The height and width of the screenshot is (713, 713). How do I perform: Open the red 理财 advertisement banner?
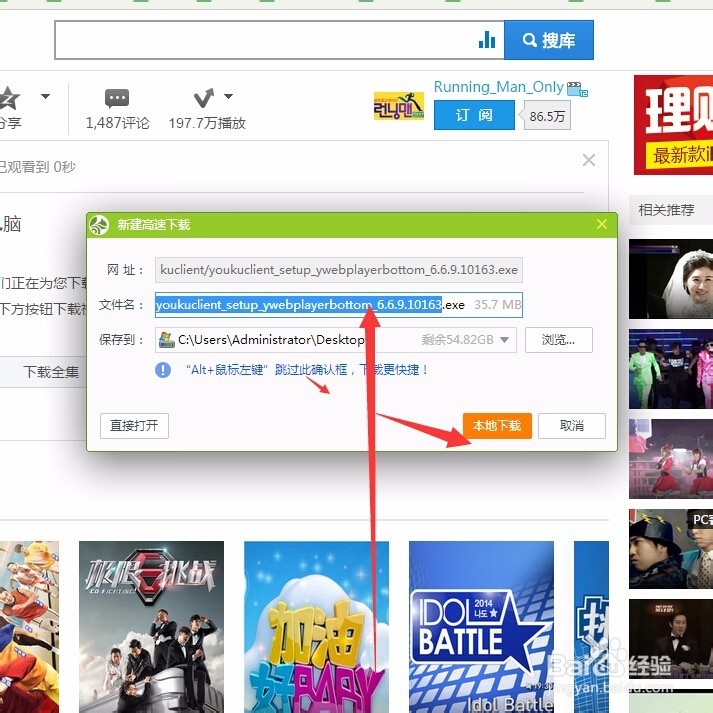[673, 125]
